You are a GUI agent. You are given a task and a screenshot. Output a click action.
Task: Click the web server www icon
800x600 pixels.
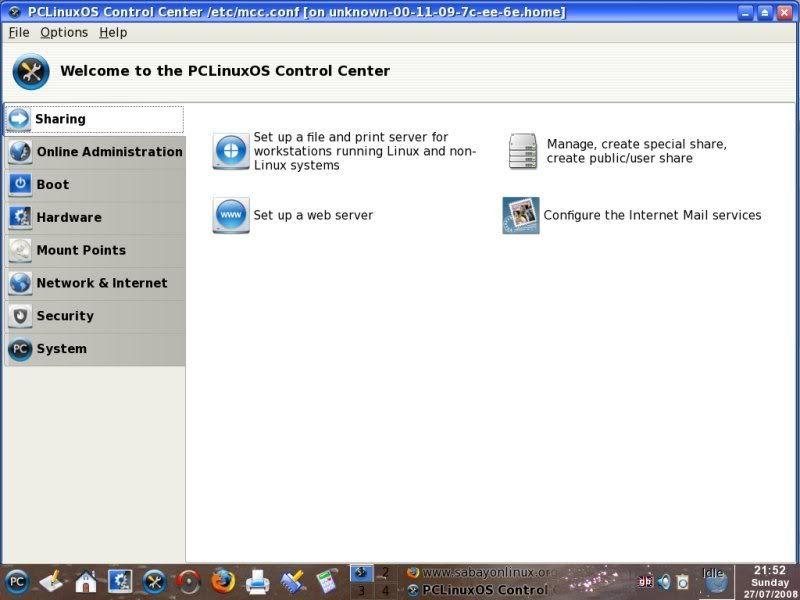click(231, 215)
